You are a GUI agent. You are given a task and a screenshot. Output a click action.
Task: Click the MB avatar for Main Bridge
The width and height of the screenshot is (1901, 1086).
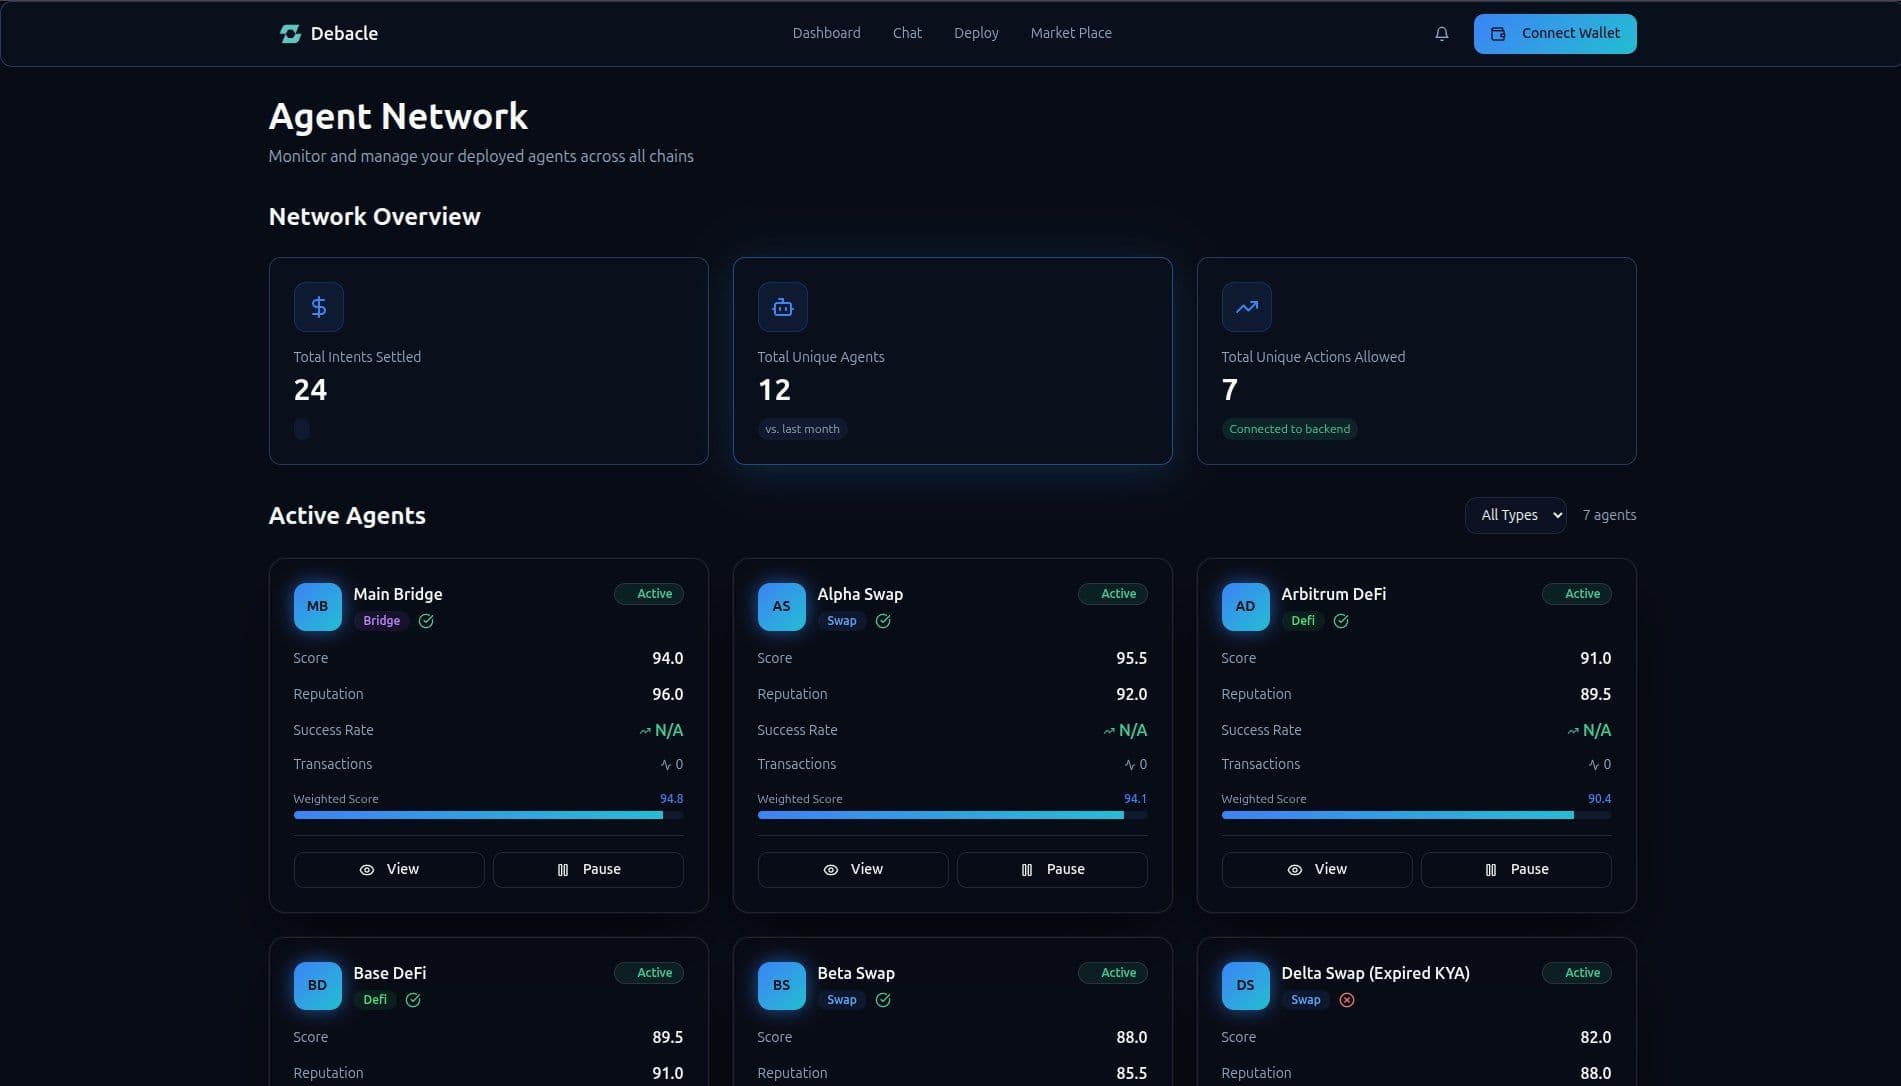(317, 607)
